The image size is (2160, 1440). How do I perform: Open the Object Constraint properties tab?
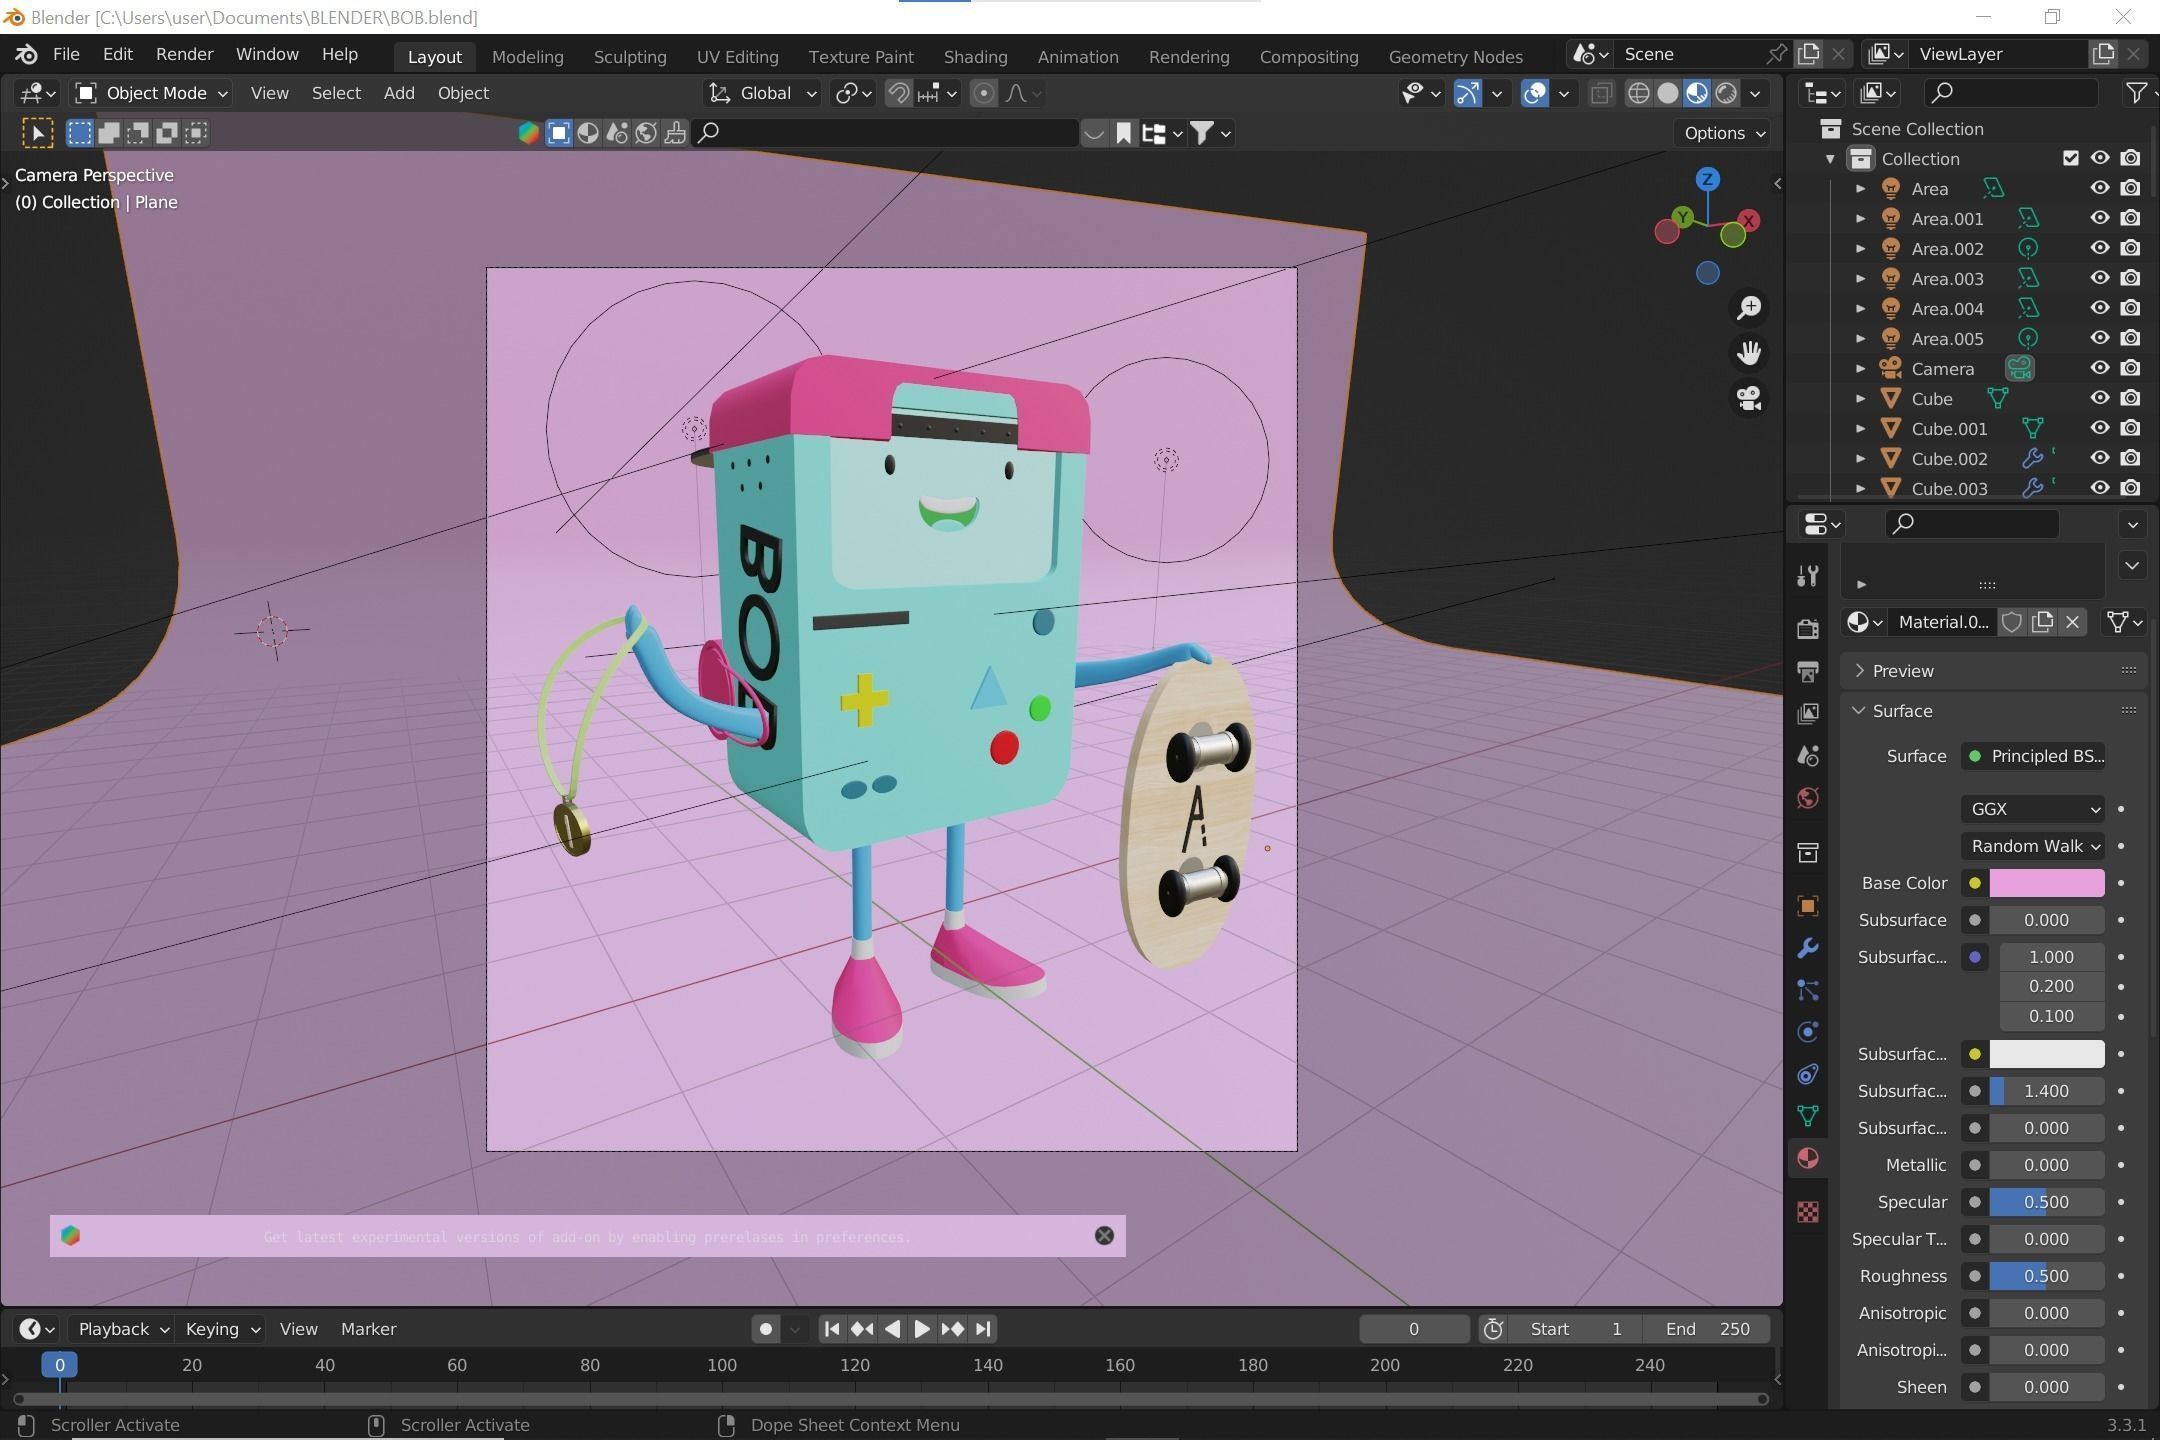pos(1807,1074)
